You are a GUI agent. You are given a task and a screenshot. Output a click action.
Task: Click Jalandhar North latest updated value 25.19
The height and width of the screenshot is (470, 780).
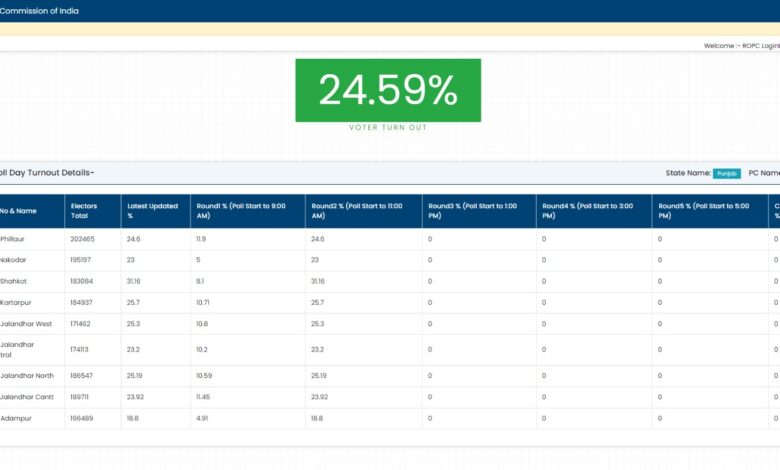coord(136,376)
